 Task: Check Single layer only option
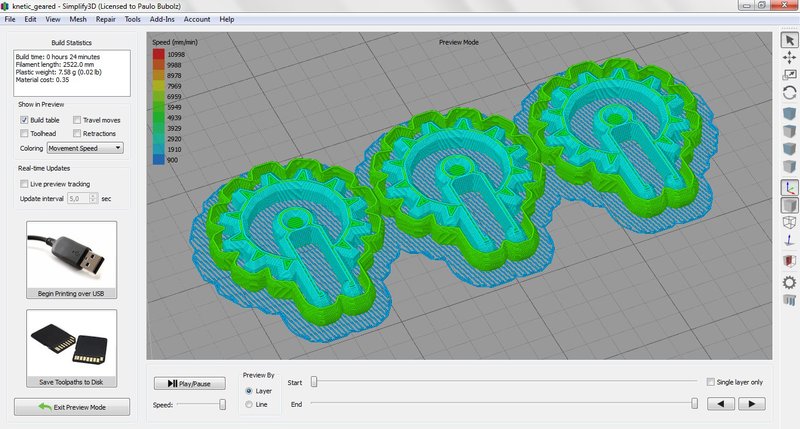click(x=710, y=382)
